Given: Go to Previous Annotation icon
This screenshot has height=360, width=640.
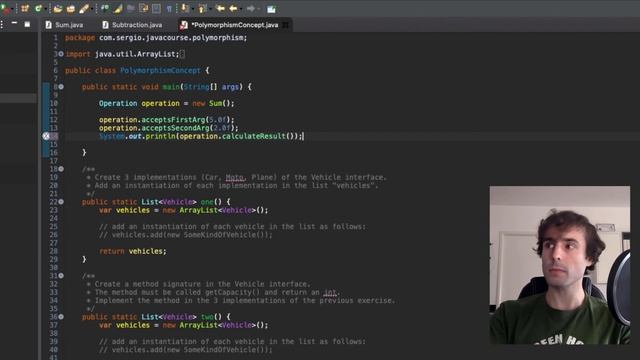Looking at the screenshot, I should click(202, 8).
